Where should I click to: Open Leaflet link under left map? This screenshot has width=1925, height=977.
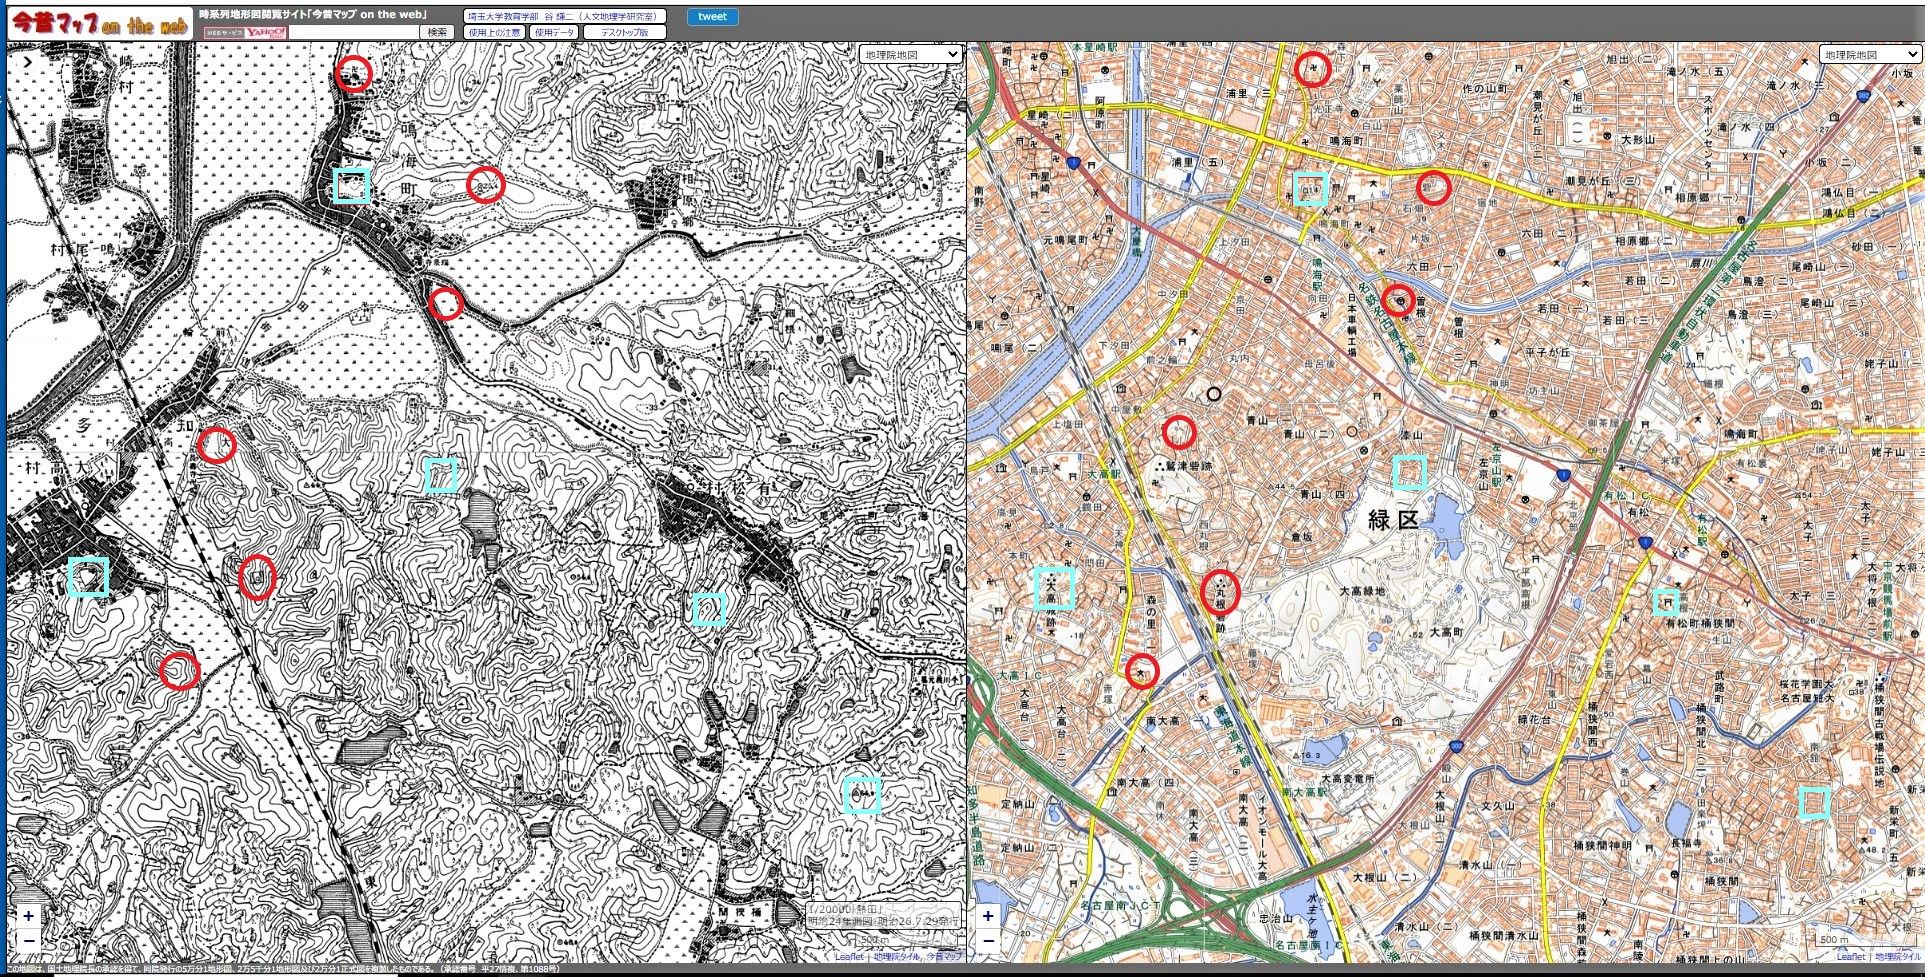point(849,957)
